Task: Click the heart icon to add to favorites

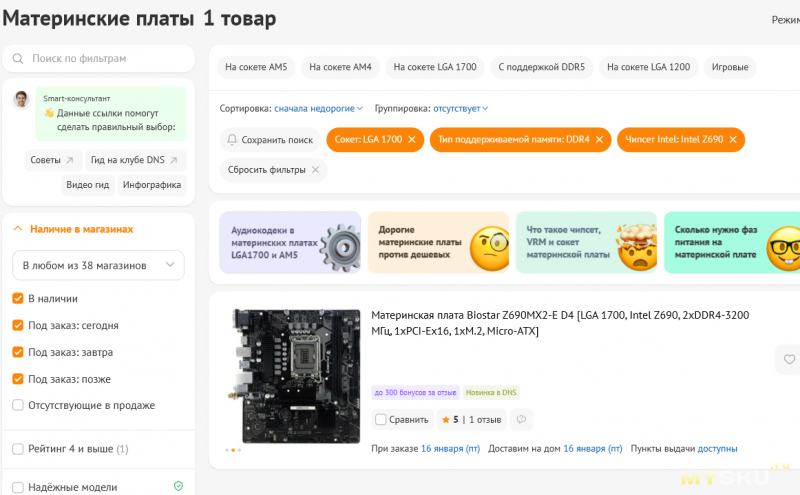Action: click(x=789, y=359)
